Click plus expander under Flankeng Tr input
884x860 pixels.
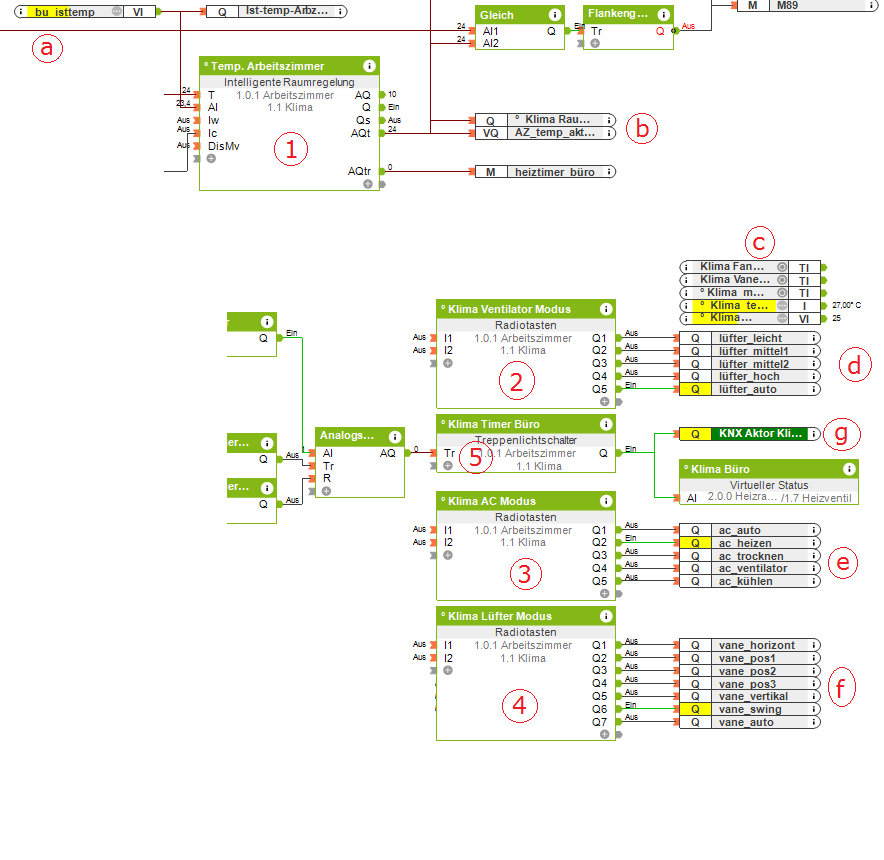(595, 43)
